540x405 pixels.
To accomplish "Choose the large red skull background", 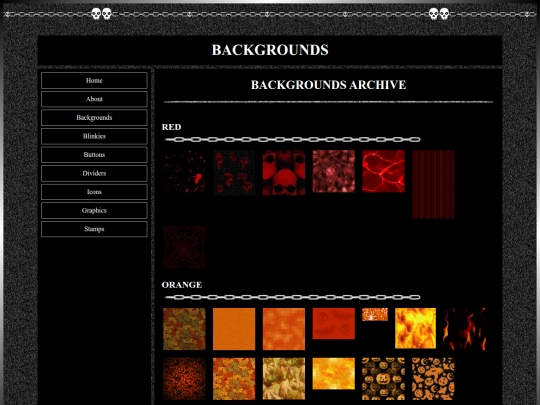I will click(284, 173).
